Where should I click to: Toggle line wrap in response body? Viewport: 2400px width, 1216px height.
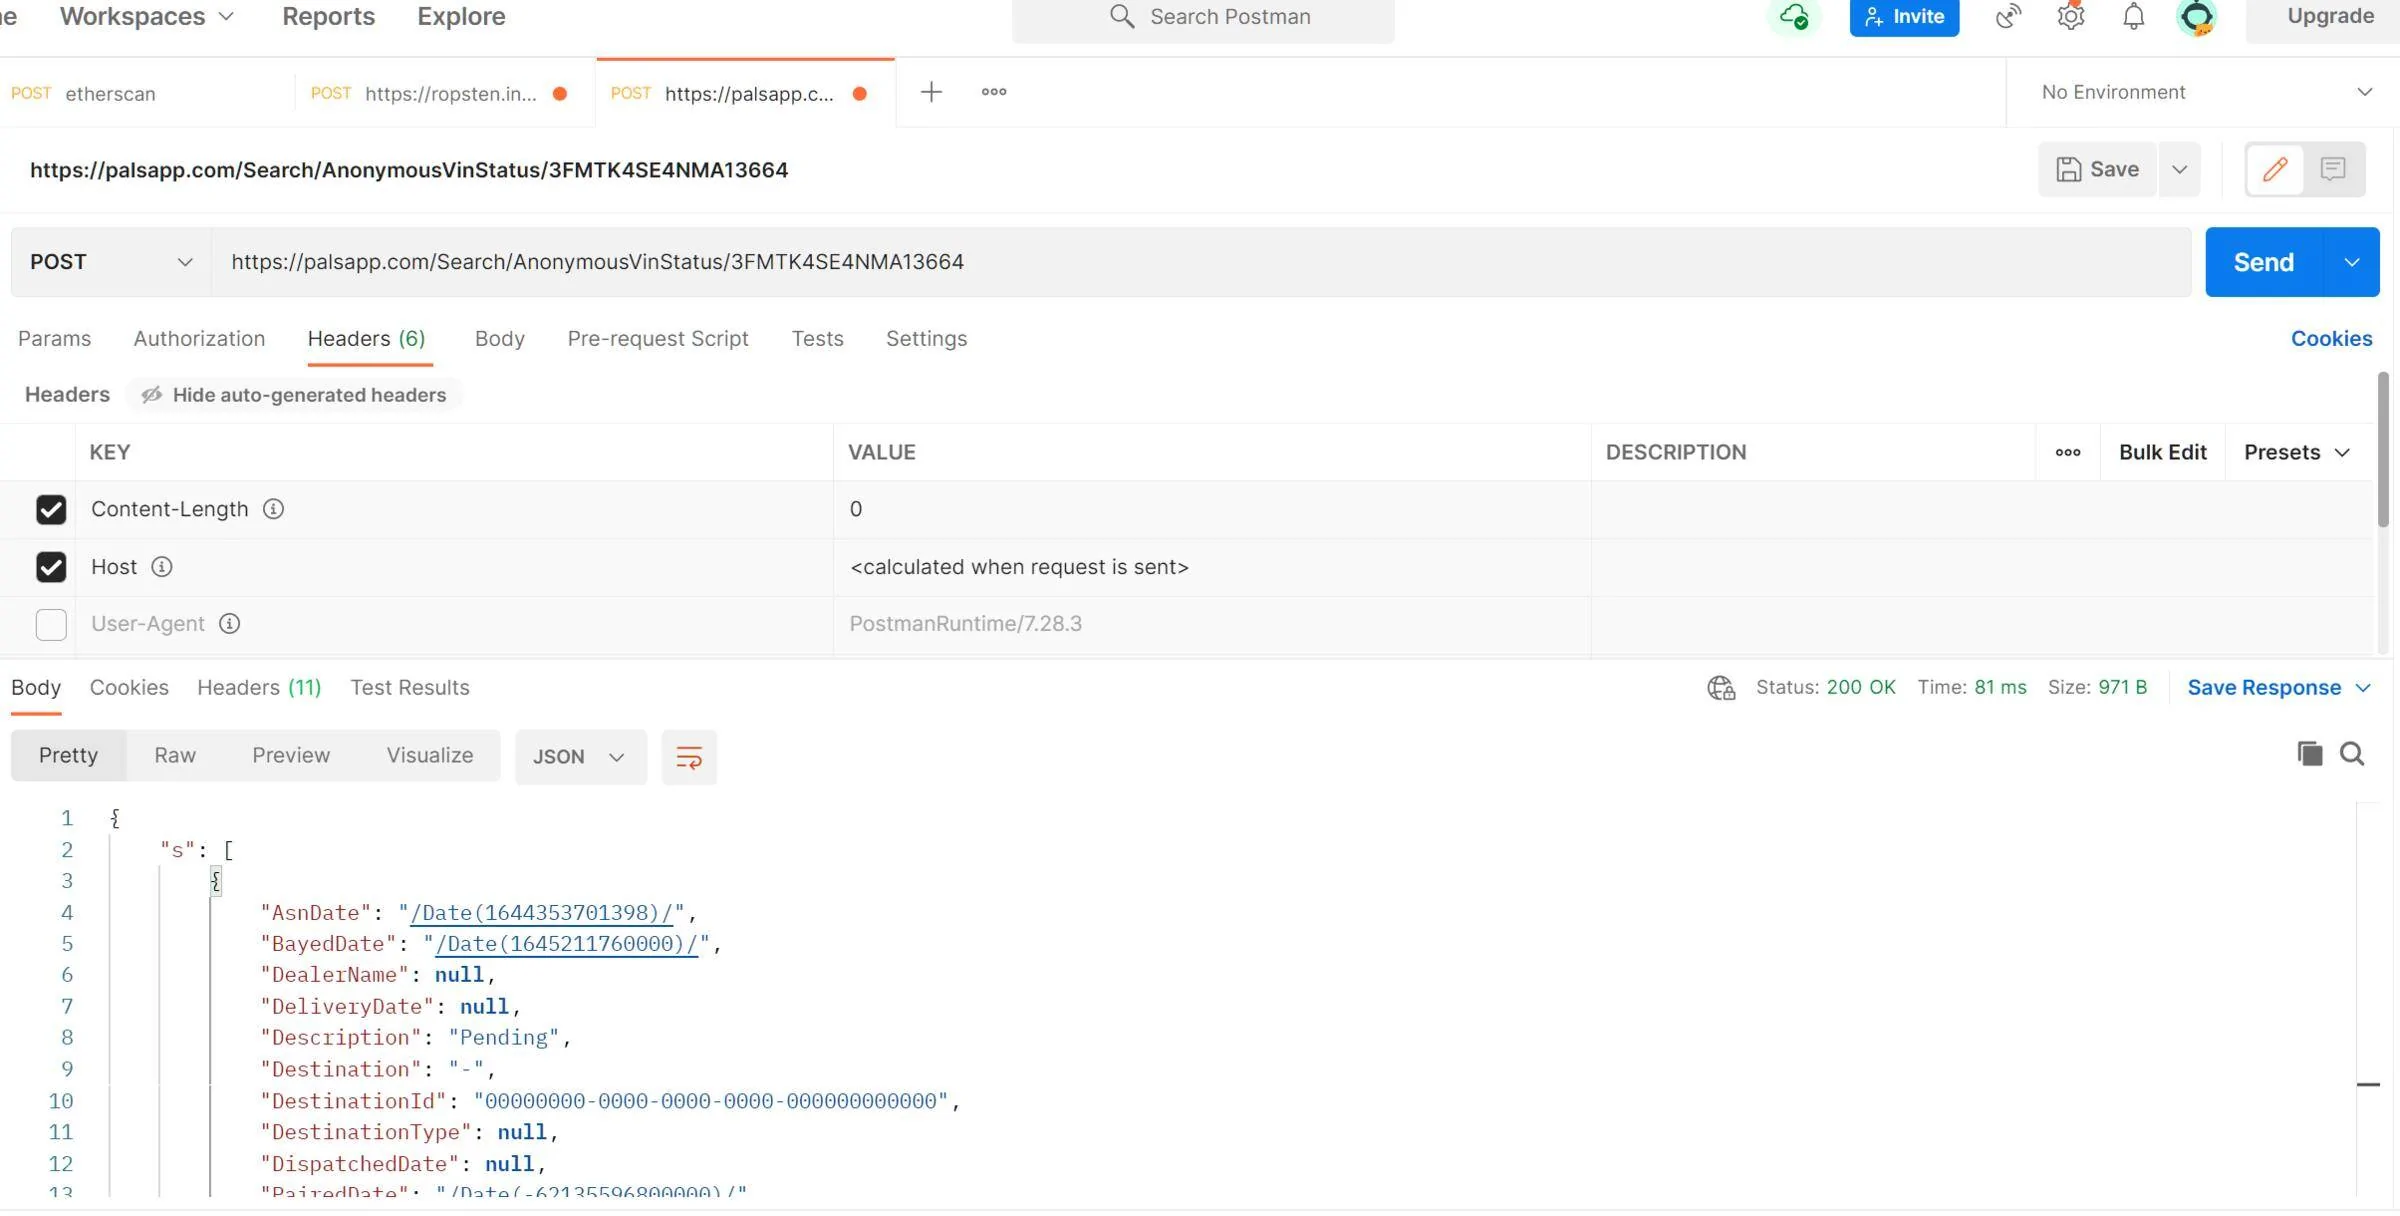(x=689, y=757)
